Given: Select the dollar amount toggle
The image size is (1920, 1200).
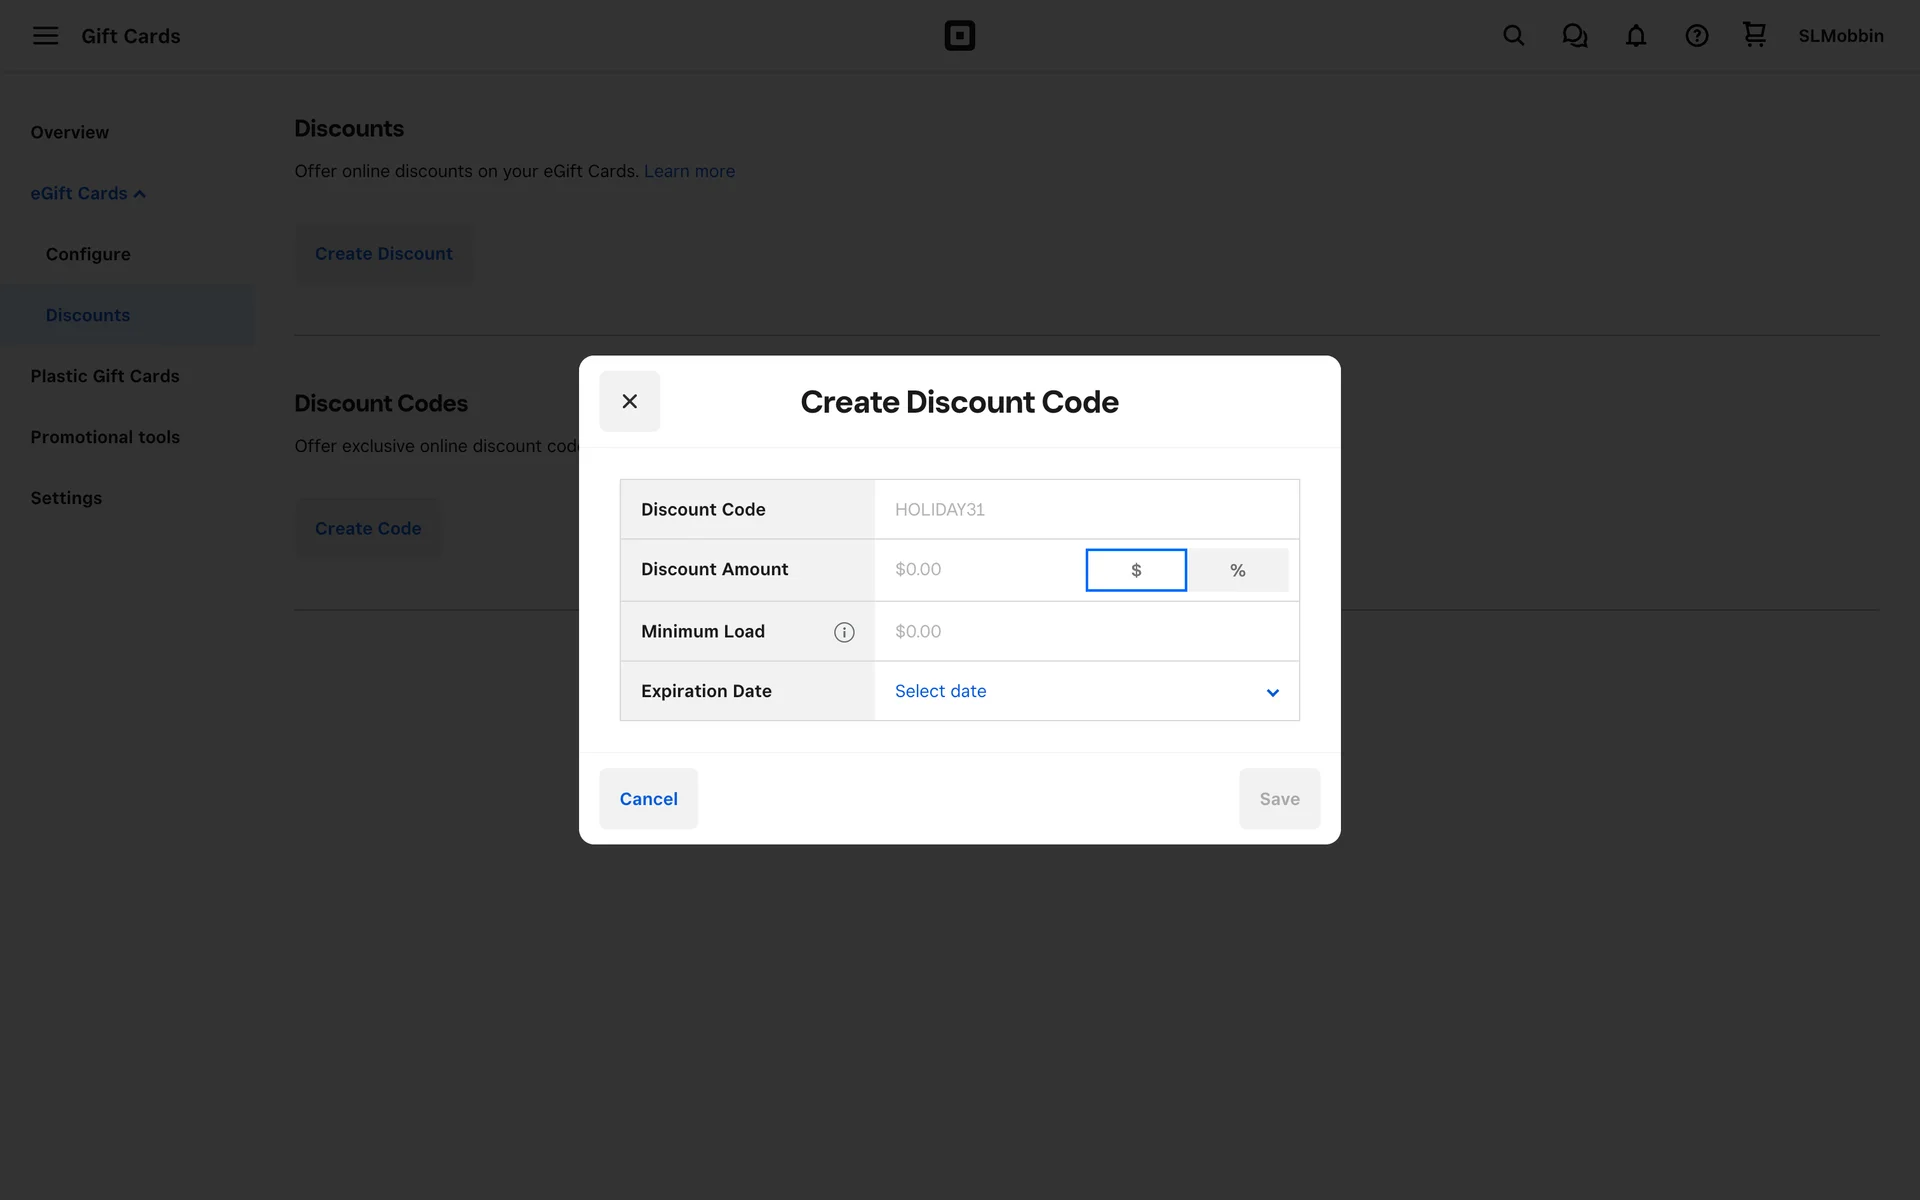Looking at the screenshot, I should tap(1136, 570).
